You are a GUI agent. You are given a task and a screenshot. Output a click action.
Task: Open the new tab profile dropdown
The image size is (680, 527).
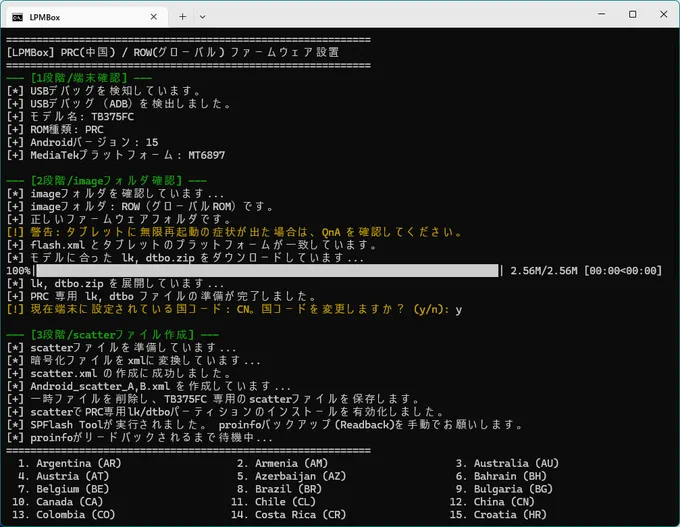pos(202,17)
